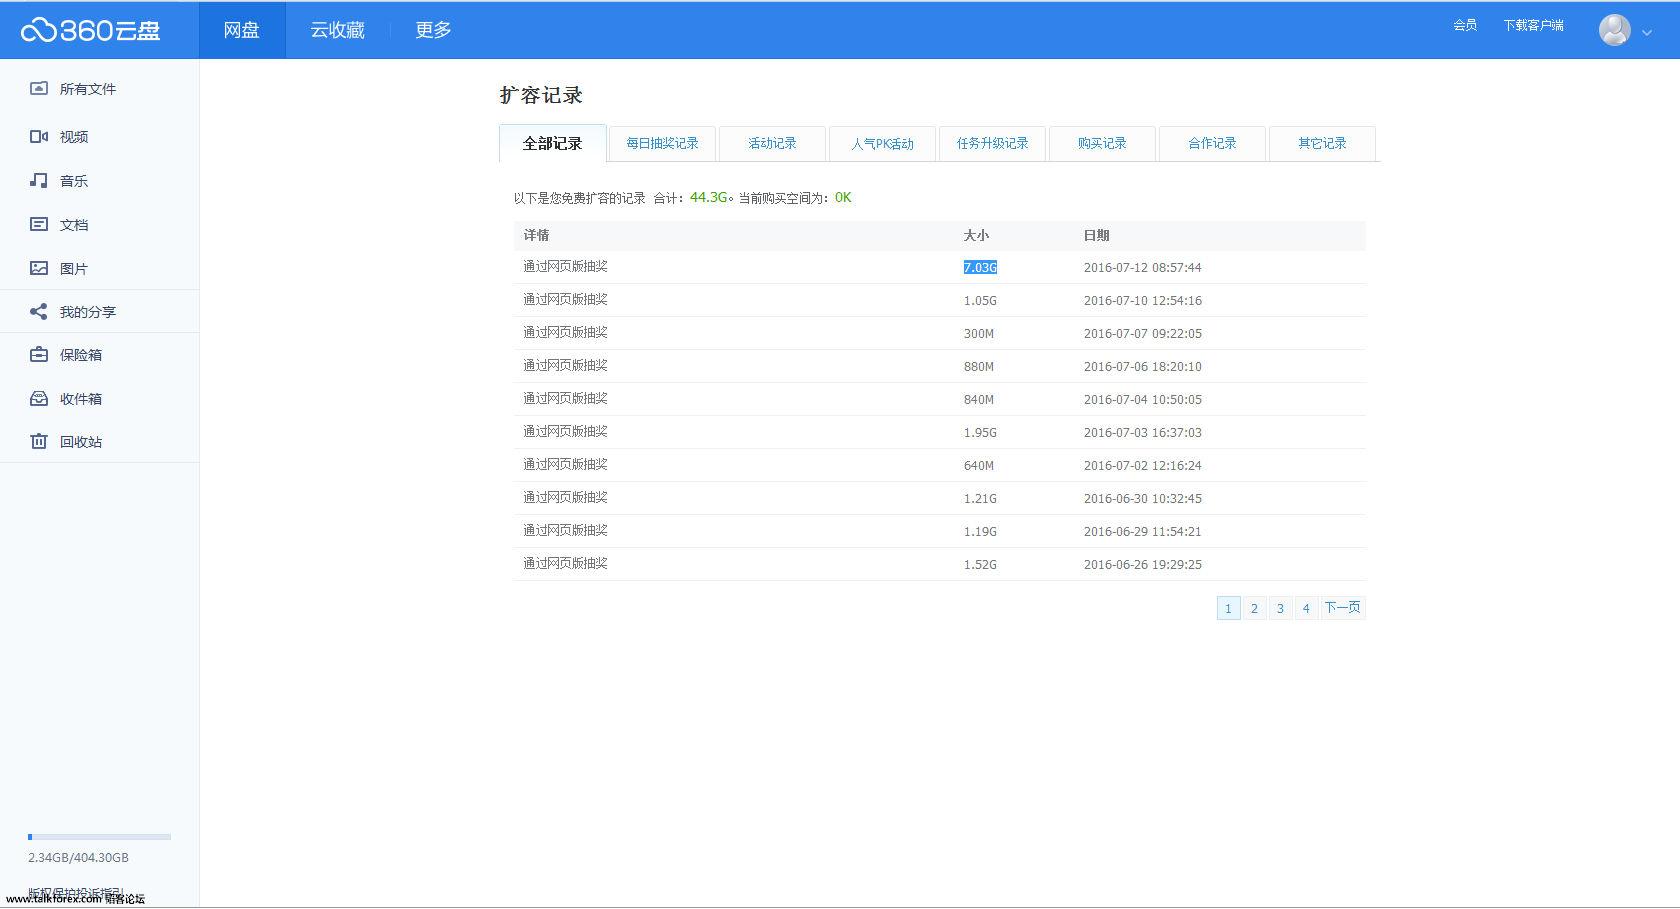
Task: Switch to the 活动记录 tab
Action: tap(772, 143)
